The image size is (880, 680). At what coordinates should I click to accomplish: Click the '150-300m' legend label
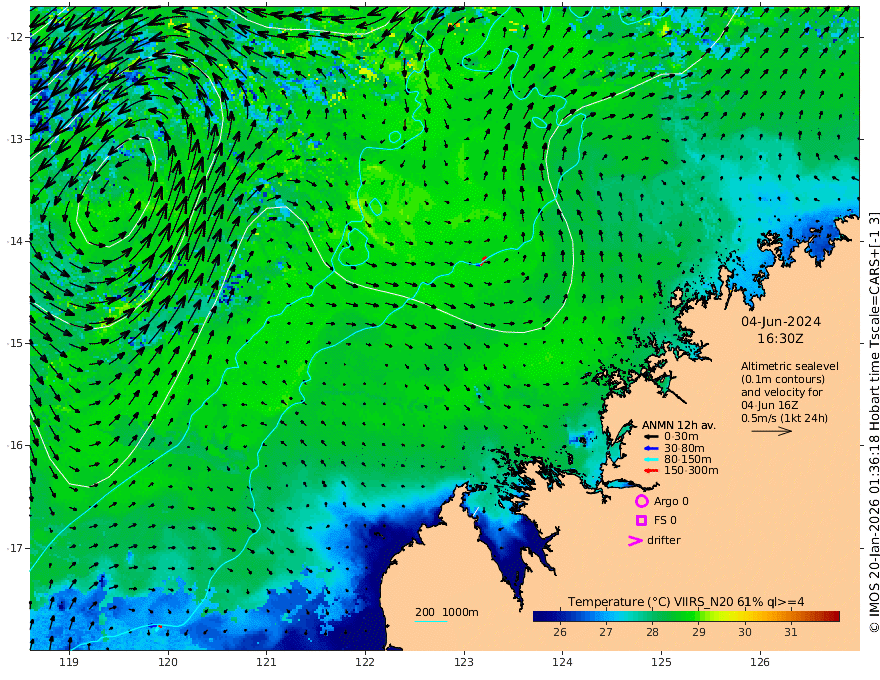pos(691,471)
